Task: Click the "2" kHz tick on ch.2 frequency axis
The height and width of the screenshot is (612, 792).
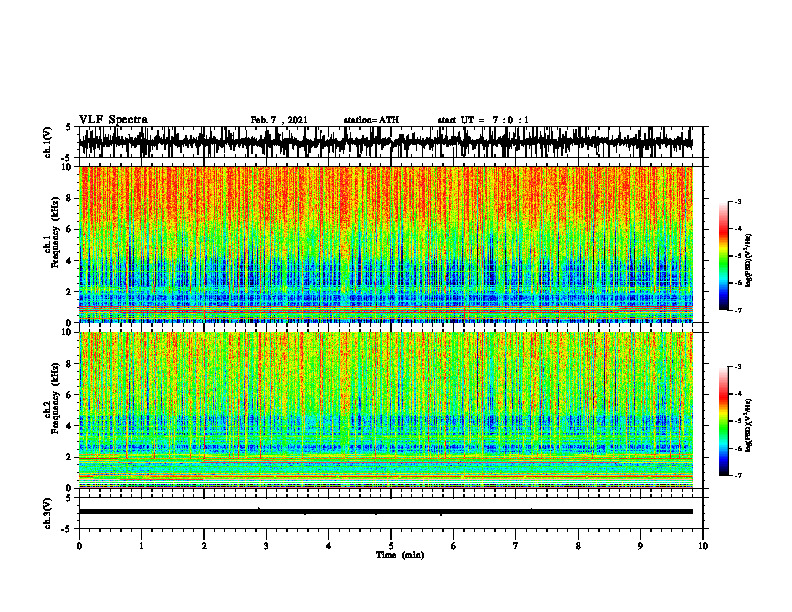Action: coord(69,457)
